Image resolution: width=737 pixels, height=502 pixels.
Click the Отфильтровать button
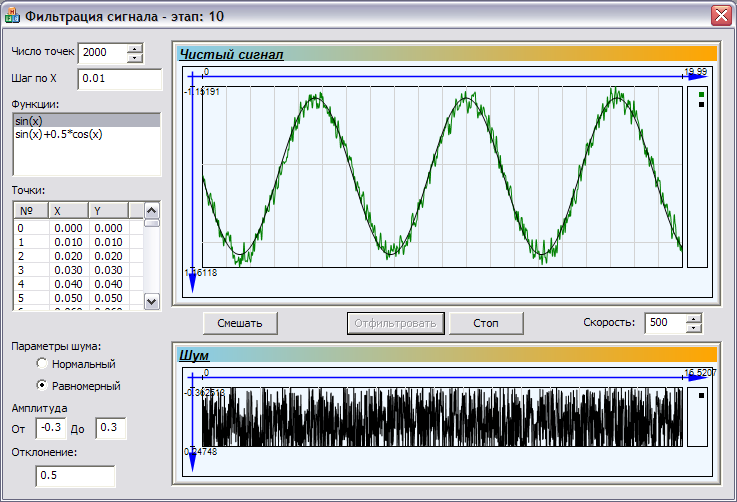[396, 323]
